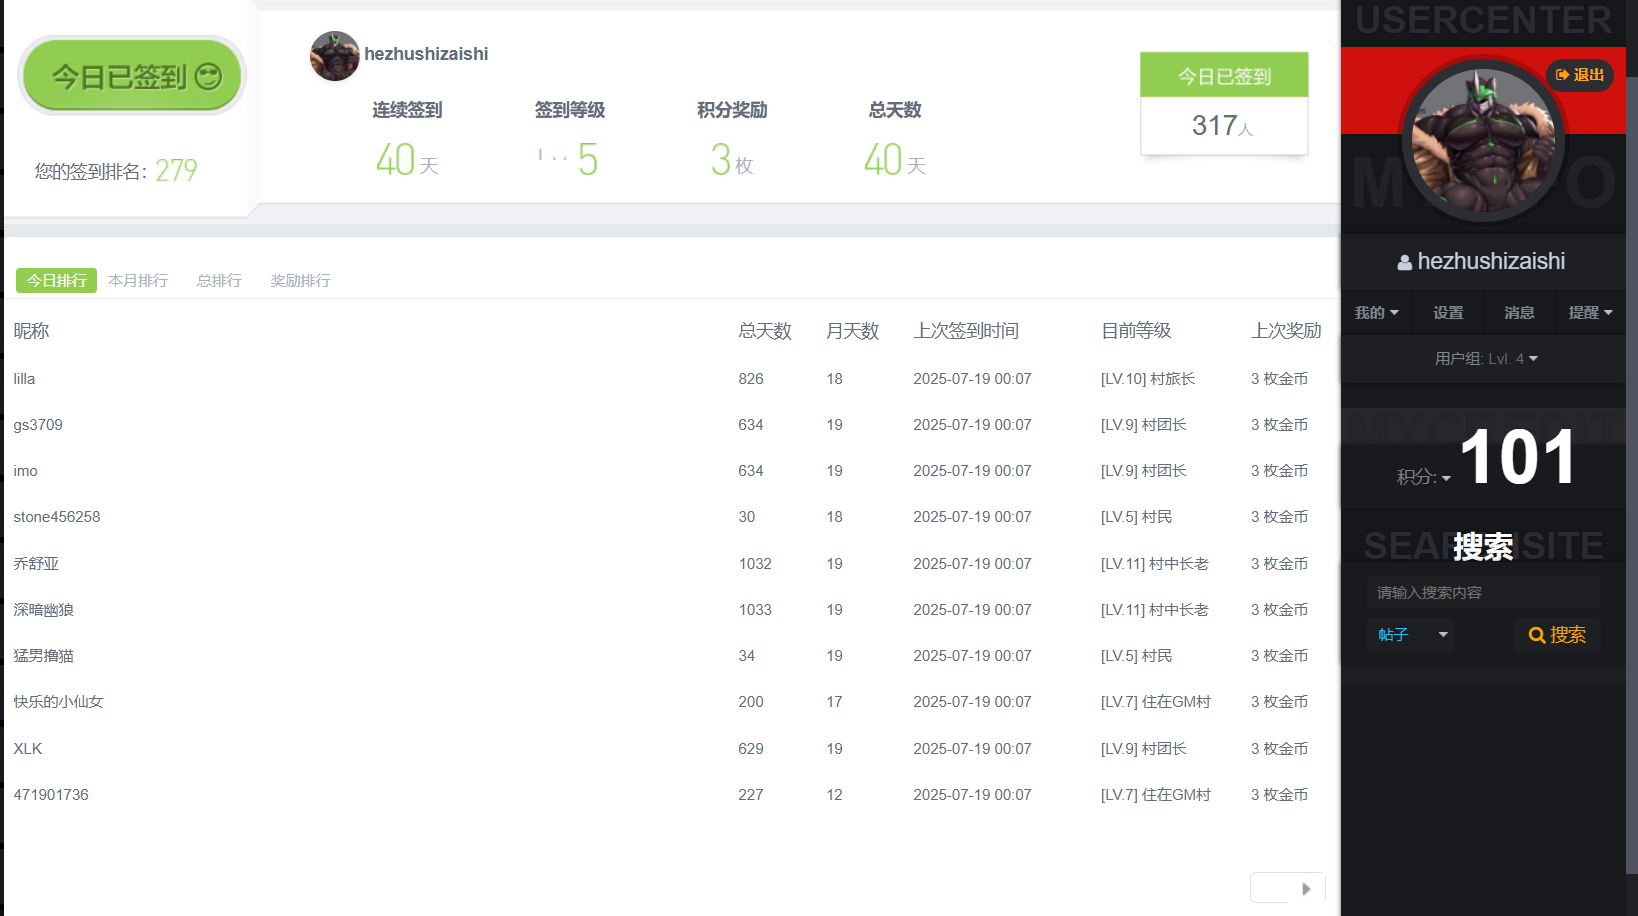Go to next page using the arrow
The height and width of the screenshot is (916, 1638).
click(1305, 889)
